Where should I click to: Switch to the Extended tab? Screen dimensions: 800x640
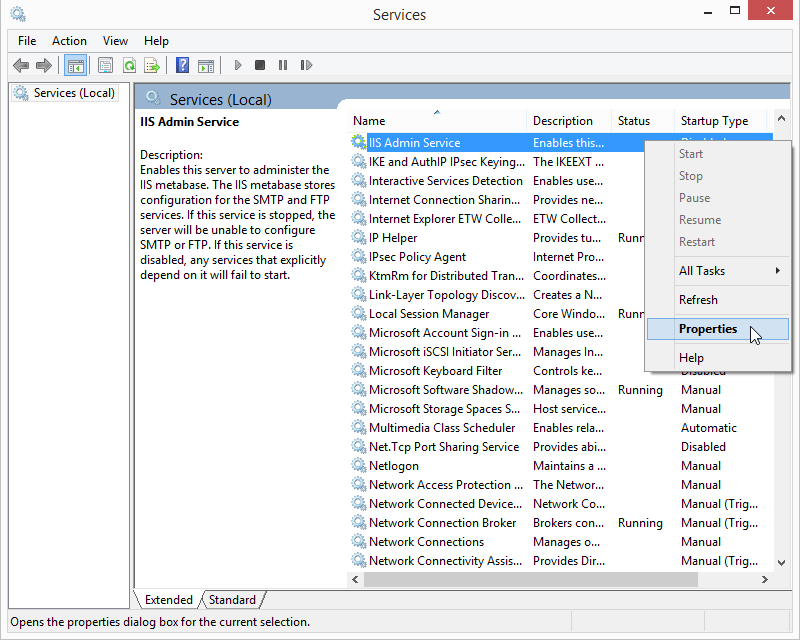[x=168, y=600]
